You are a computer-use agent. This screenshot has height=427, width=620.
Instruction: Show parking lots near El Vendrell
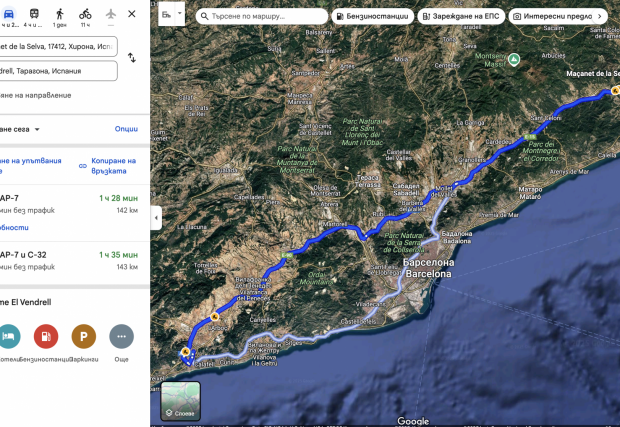84,336
